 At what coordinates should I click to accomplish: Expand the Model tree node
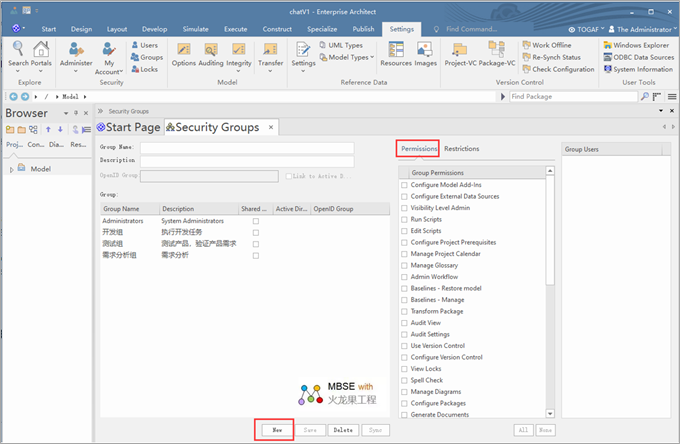(12, 170)
